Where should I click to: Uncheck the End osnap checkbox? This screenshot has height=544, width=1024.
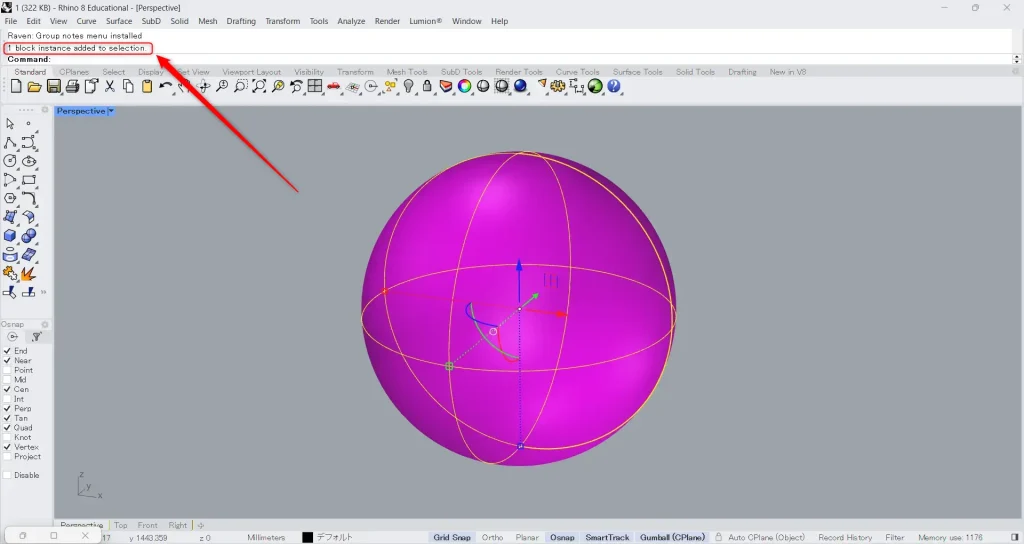click(x=8, y=351)
